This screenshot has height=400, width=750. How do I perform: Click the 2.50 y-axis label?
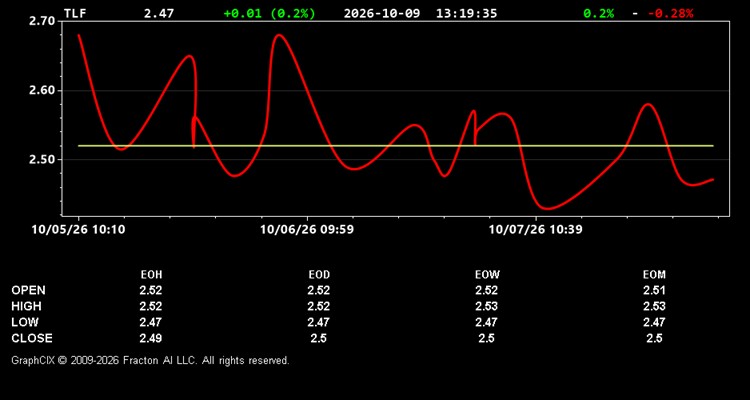click(43, 159)
